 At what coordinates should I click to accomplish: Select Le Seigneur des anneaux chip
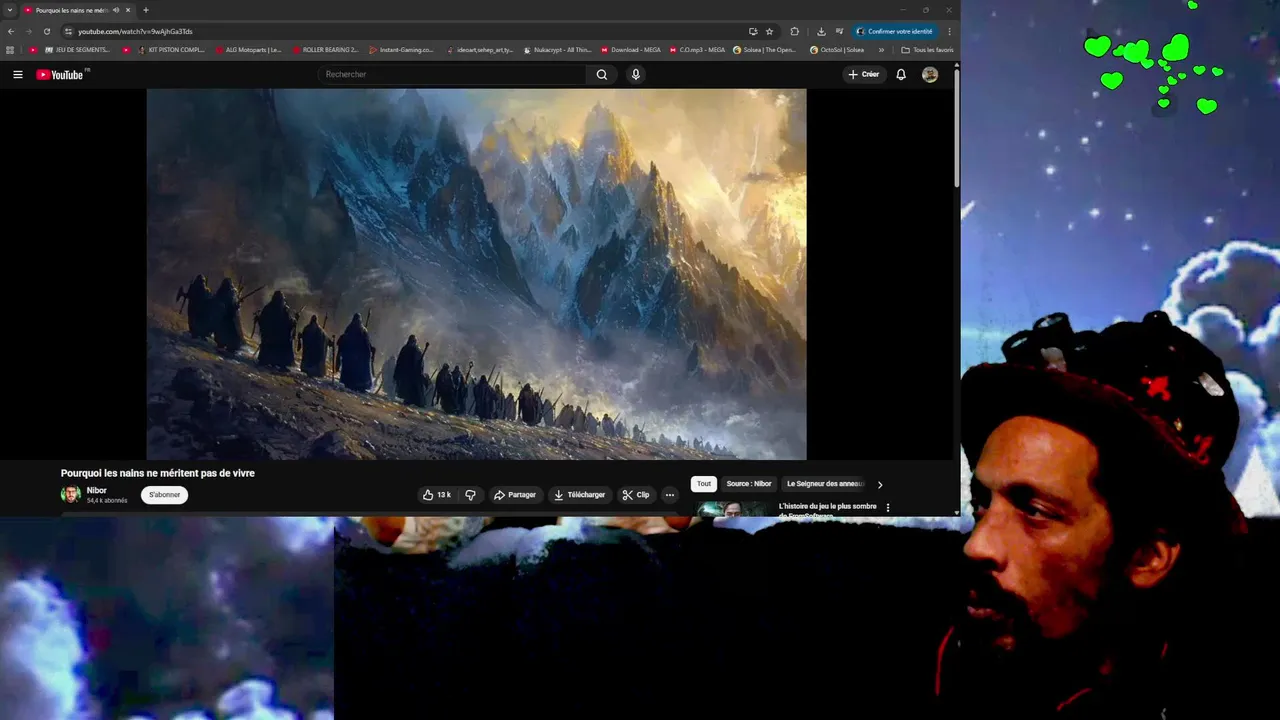pyautogui.click(x=825, y=484)
